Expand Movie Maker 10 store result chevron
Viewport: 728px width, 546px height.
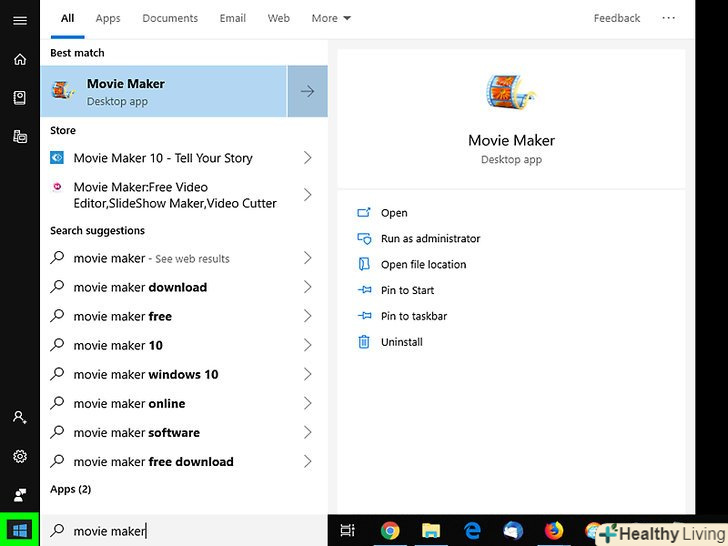(307, 158)
